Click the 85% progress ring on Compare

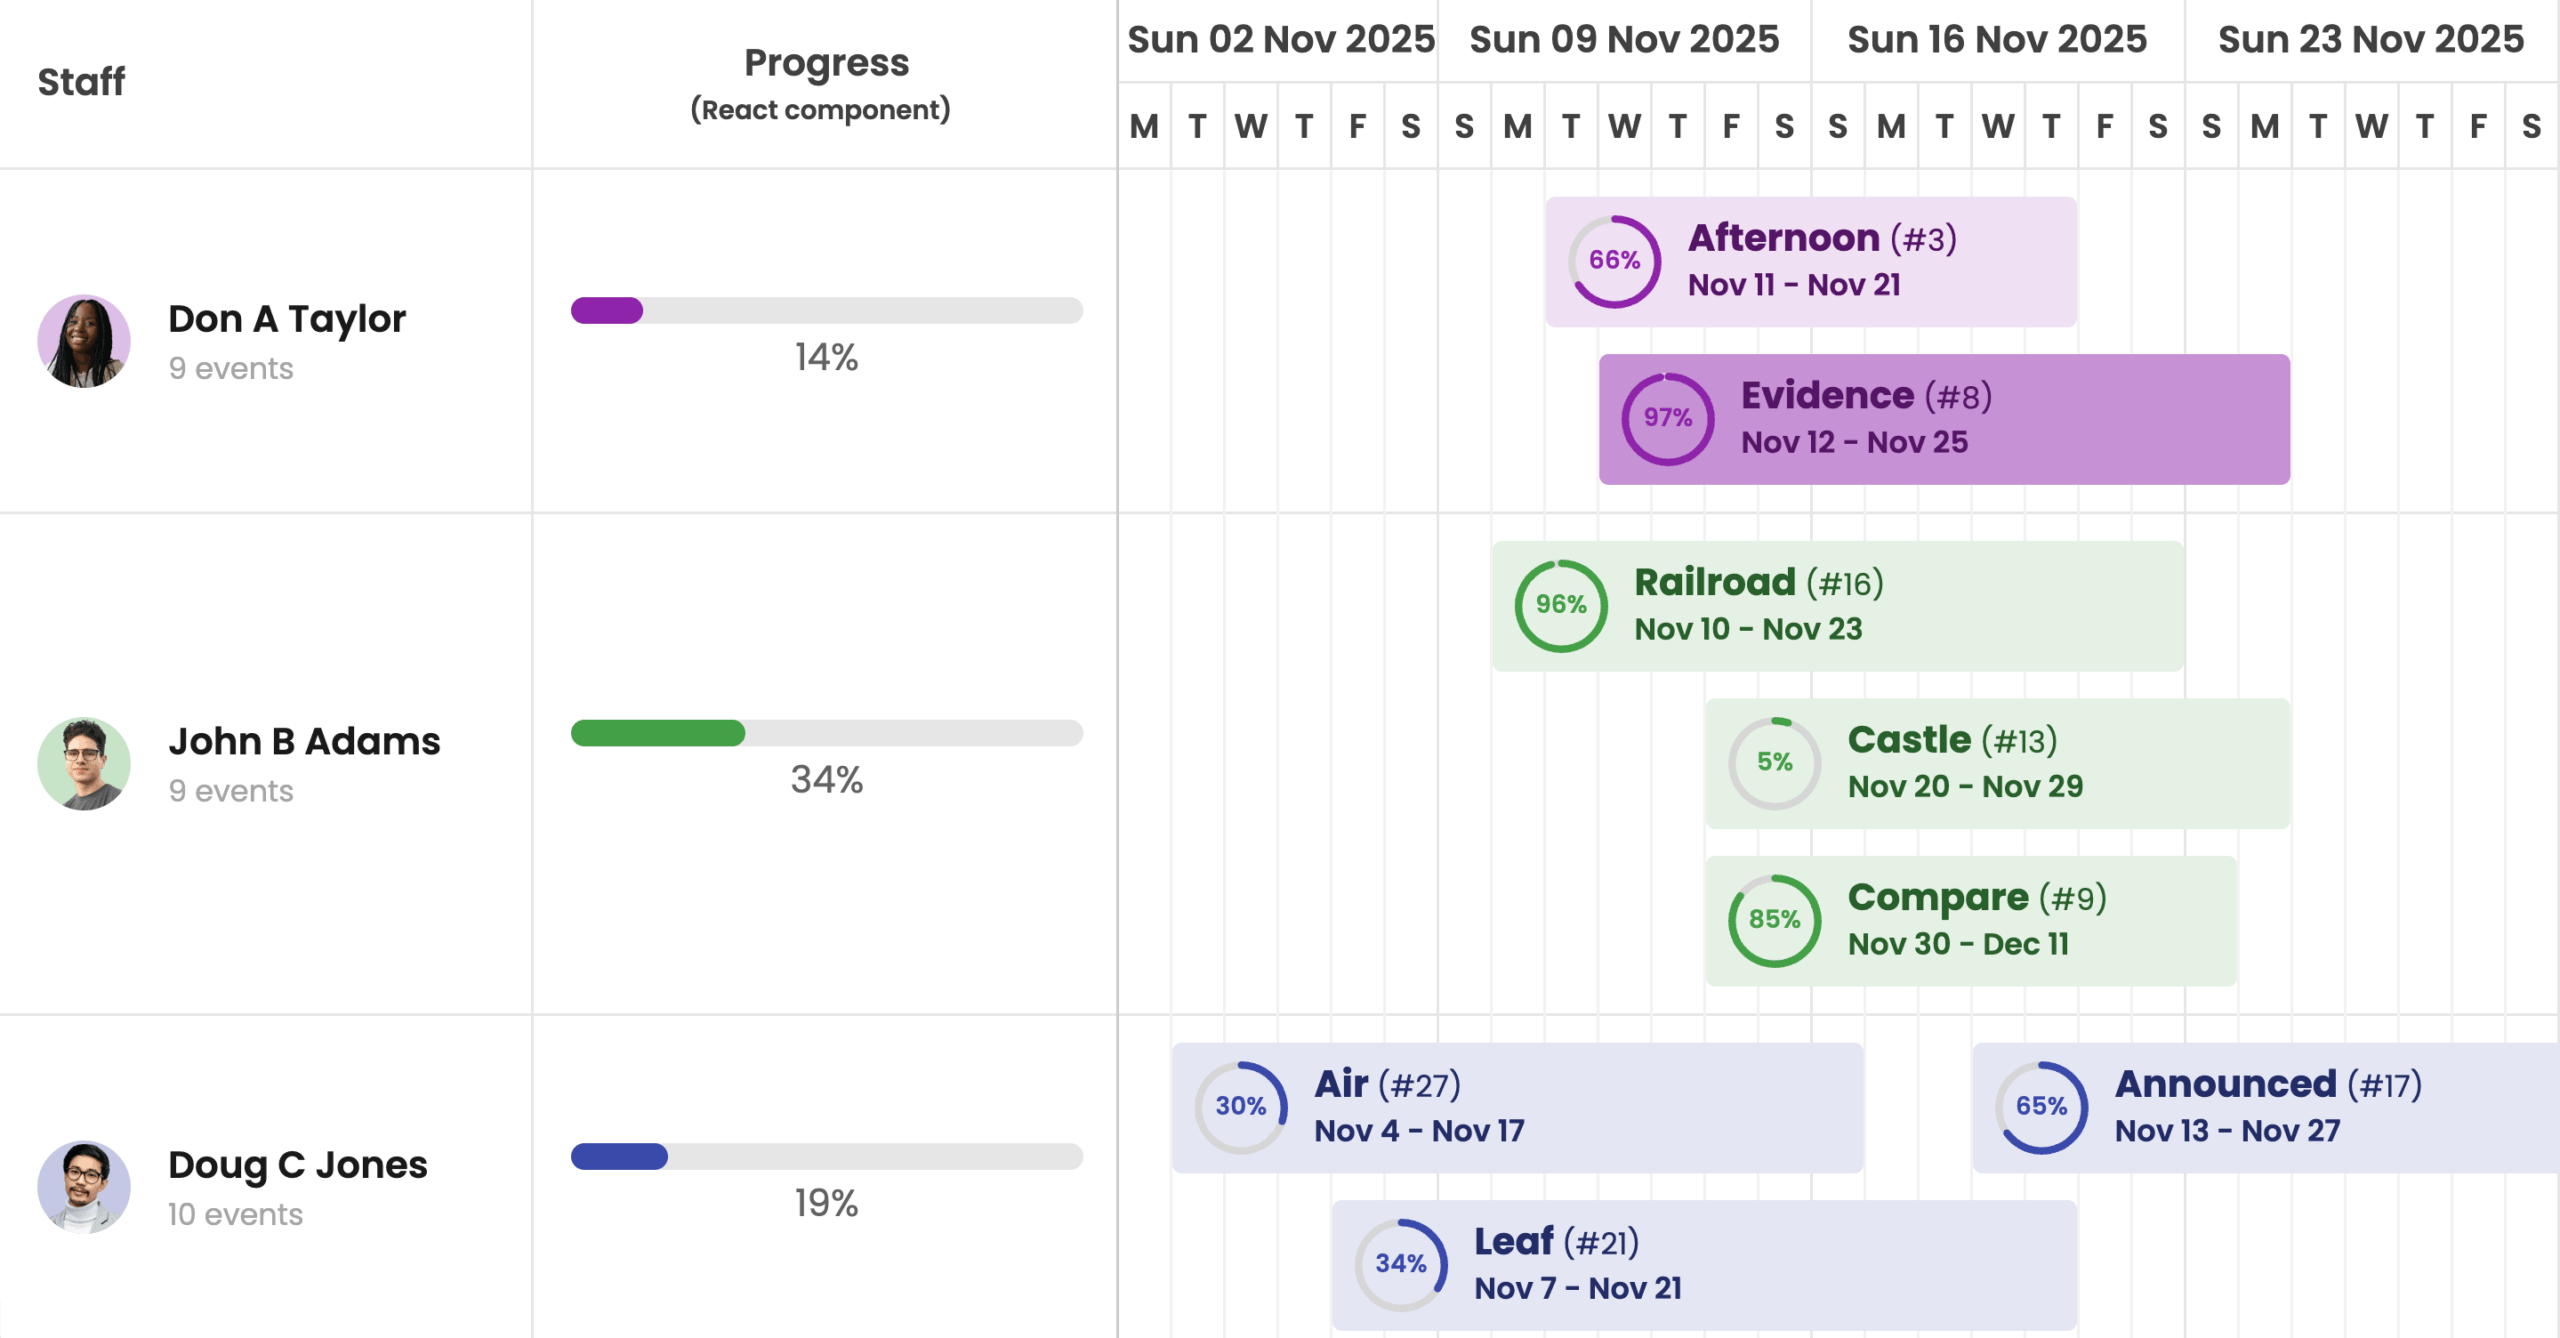click(1774, 920)
